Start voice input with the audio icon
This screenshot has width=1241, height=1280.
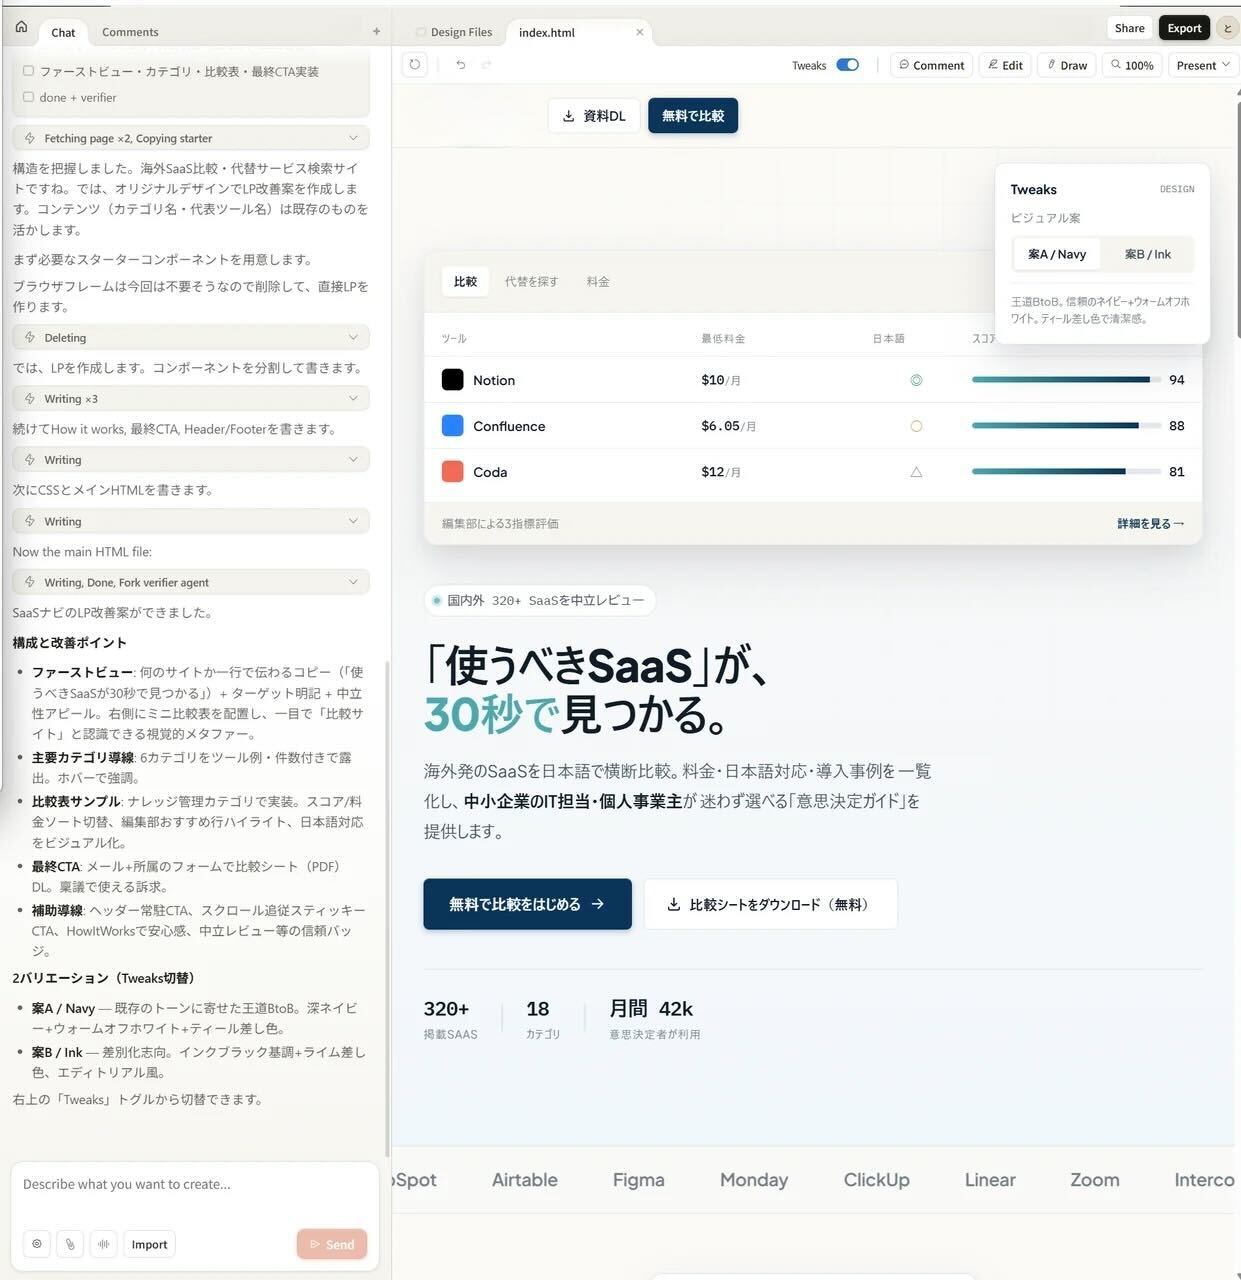104,1244
